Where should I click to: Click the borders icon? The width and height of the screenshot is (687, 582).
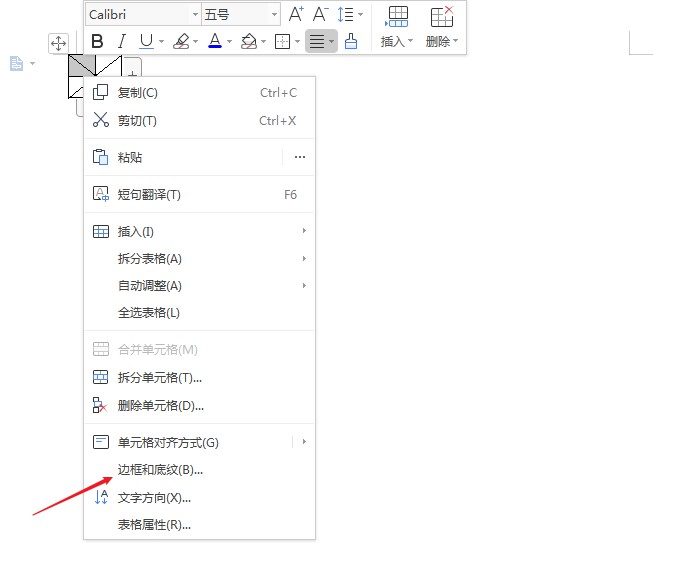pos(282,42)
